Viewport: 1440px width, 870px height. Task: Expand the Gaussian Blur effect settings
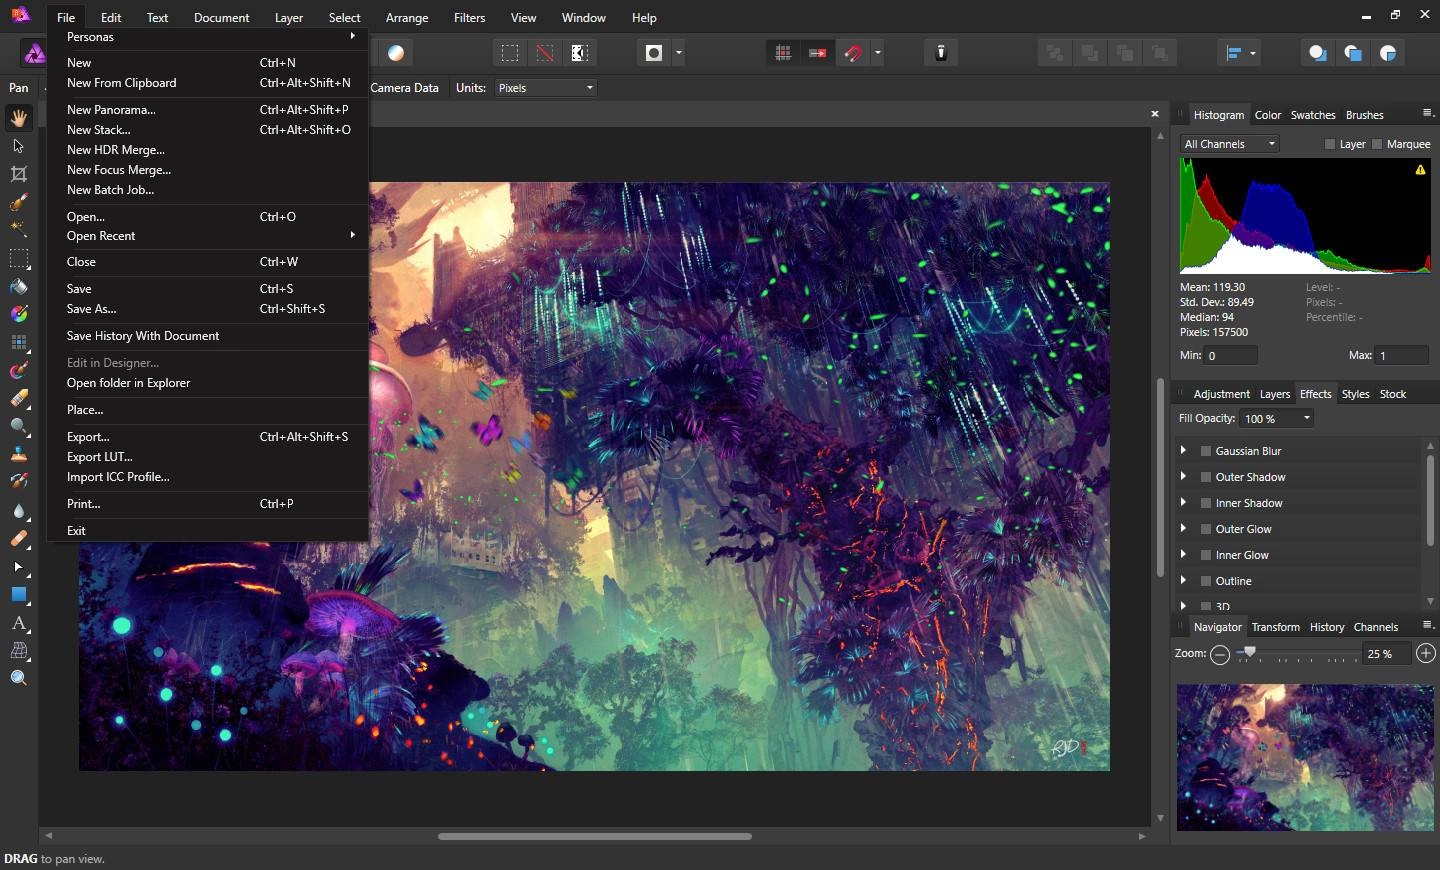[x=1184, y=451]
